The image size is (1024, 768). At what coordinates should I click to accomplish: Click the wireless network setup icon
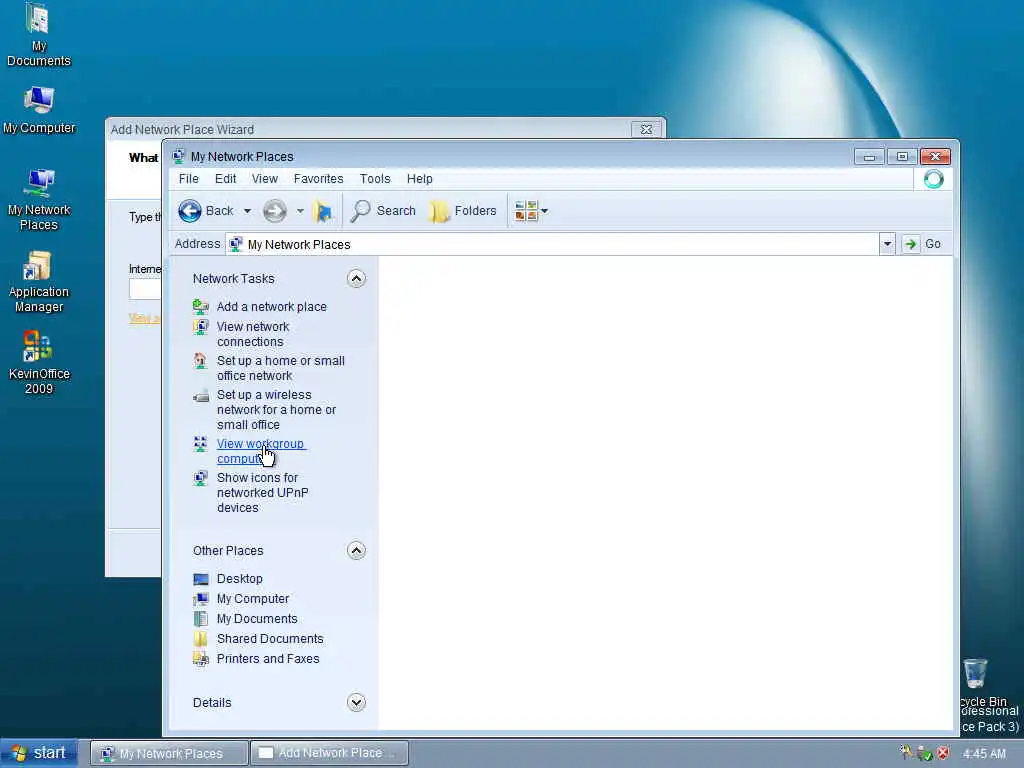pos(201,395)
